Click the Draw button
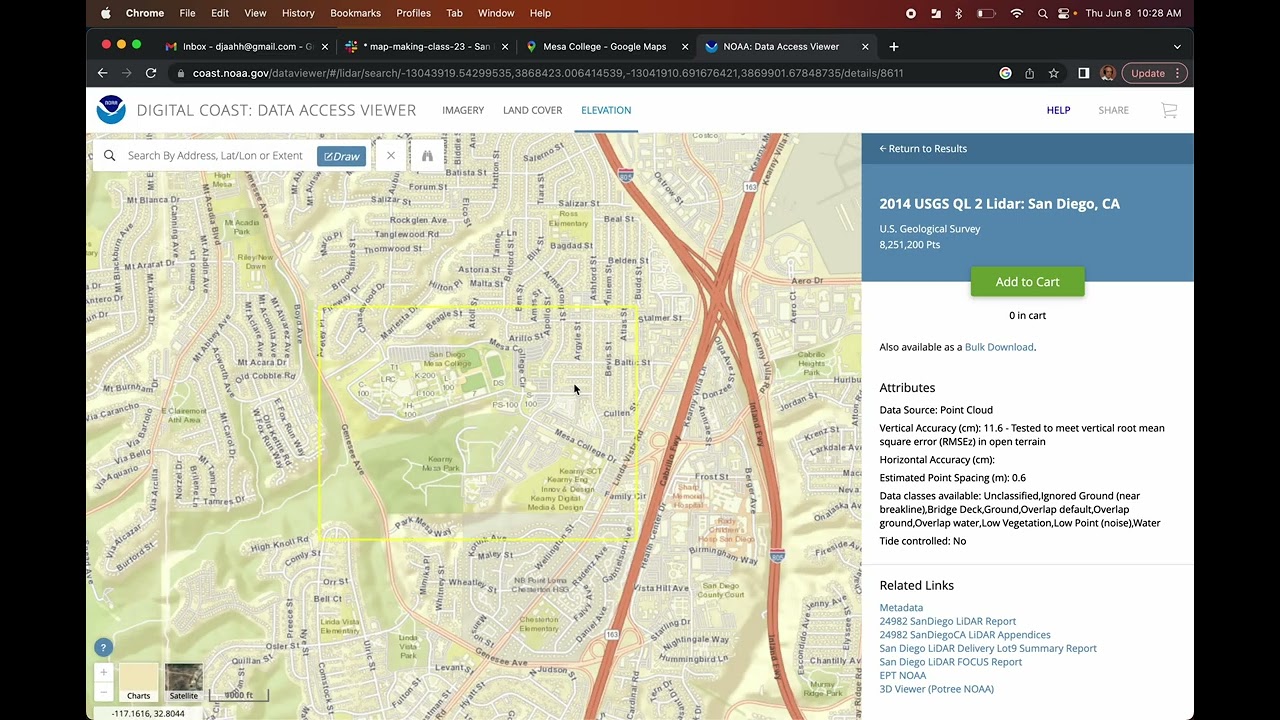The height and width of the screenshot is (720, 1280). pyautogui.click(x=342, y=156)
